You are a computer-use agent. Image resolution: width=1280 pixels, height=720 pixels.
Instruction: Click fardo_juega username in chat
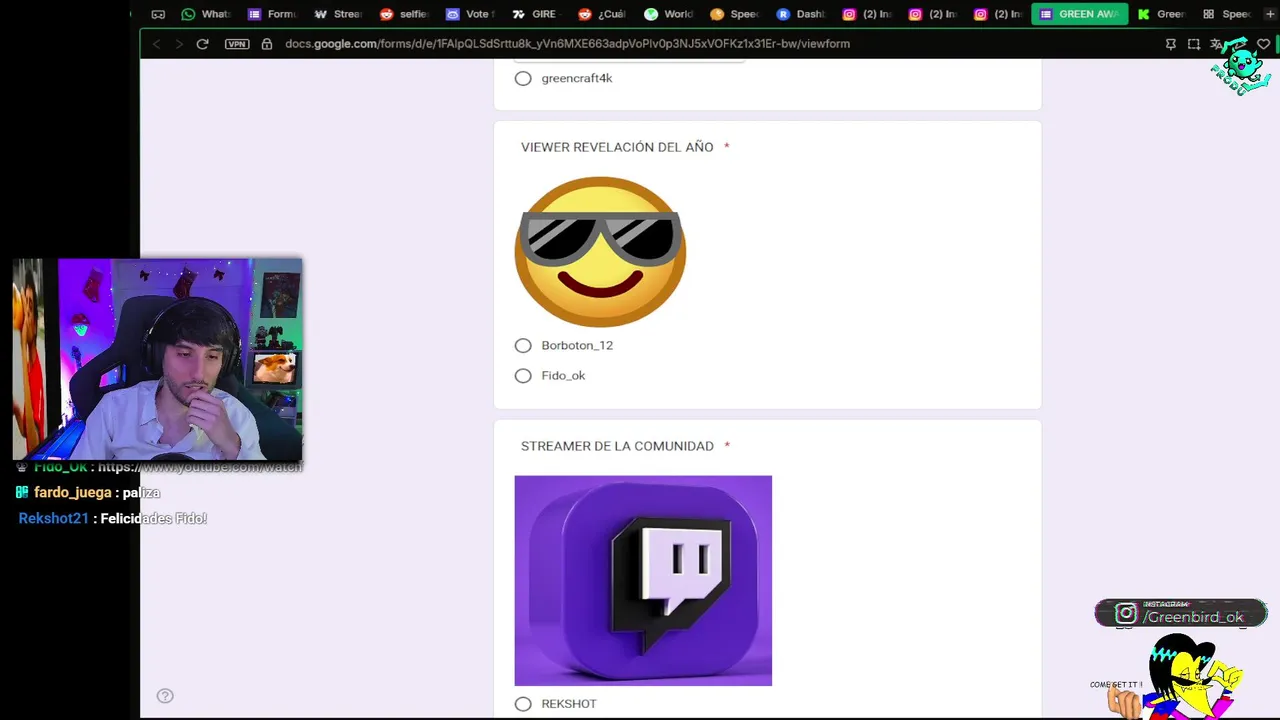pyautogui.click(x=73, y=493)
